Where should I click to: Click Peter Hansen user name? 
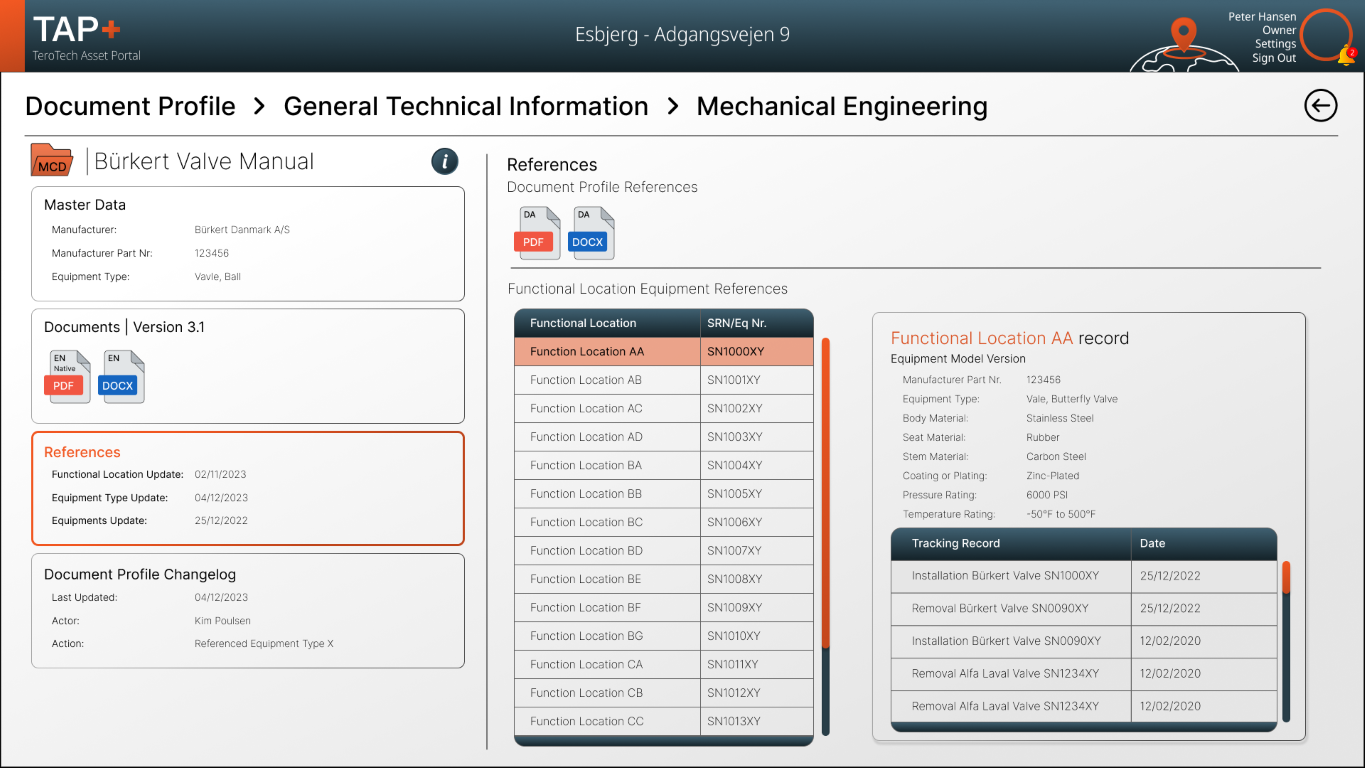pyautogui.click(x=1262, y=16)
